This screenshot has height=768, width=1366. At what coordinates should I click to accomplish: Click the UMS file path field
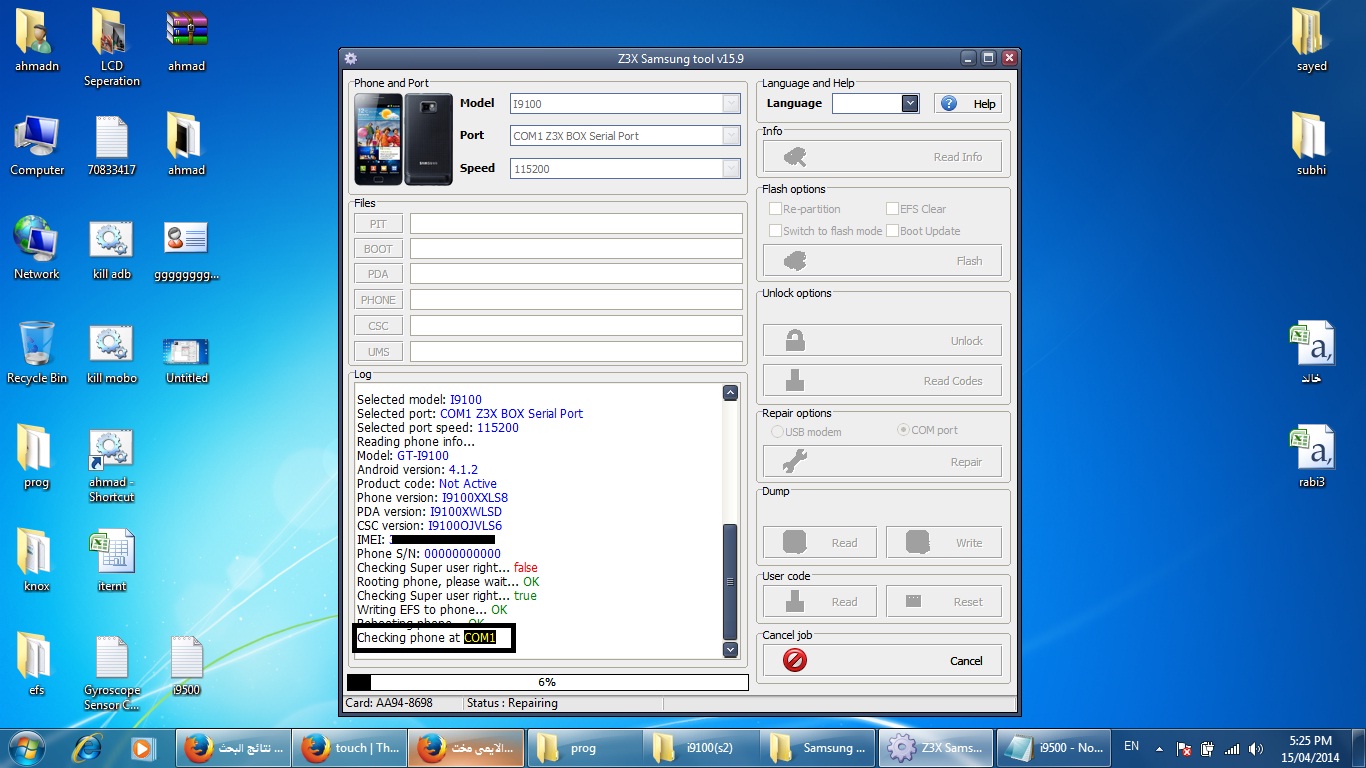coord(576,351)
